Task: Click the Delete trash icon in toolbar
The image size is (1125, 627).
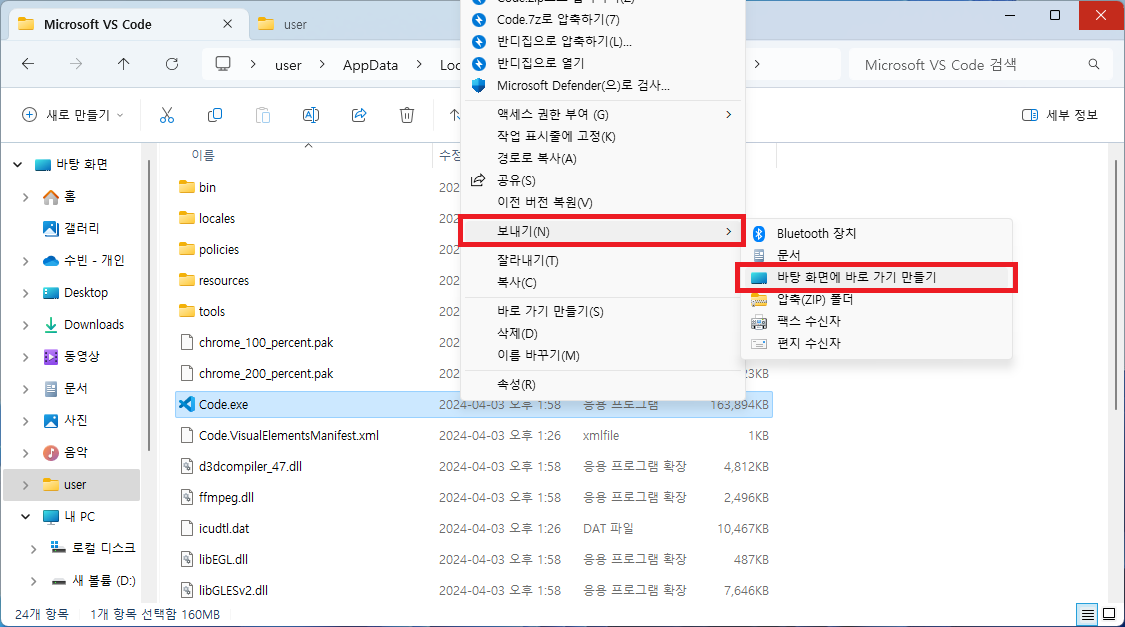Action: pos(407,115)
